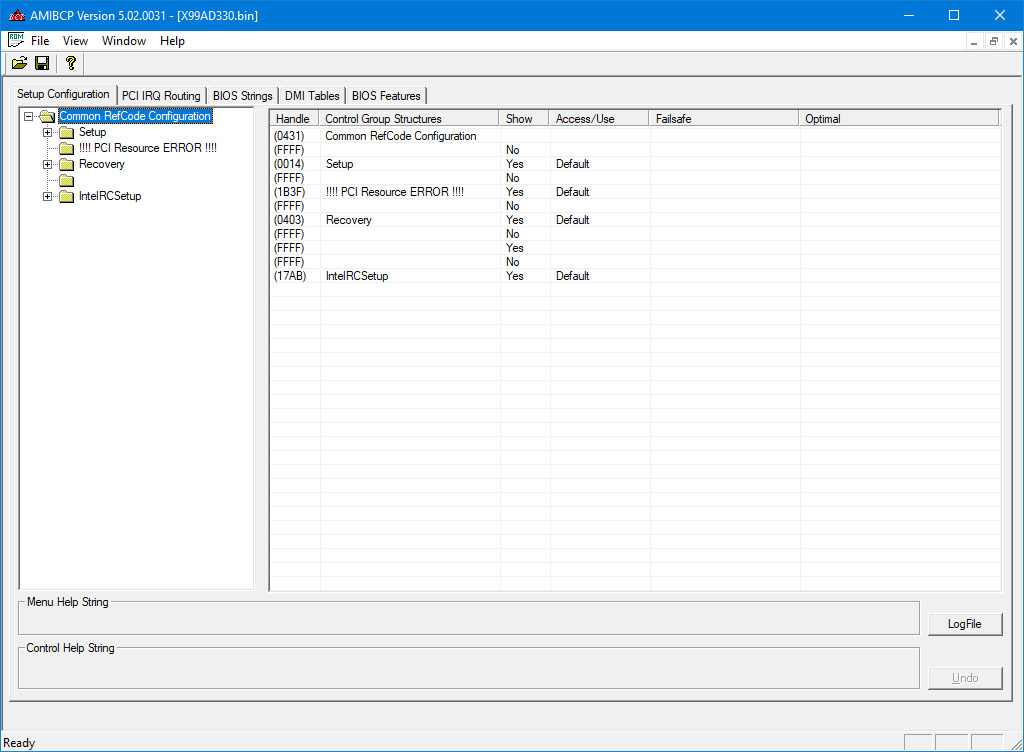Image resolution: width=1024 pixels, height=752 pixels.
Task: Expand the Recovery tree node
Action: [x=47, y=164]
